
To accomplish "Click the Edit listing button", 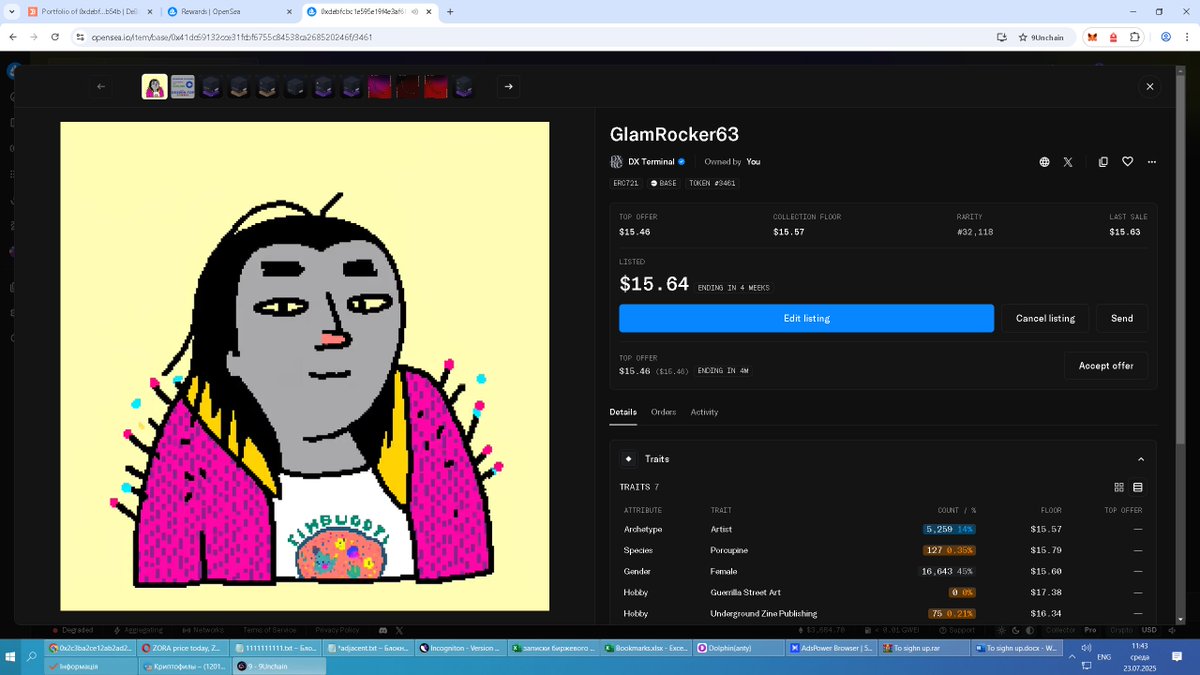I will 806,318.
